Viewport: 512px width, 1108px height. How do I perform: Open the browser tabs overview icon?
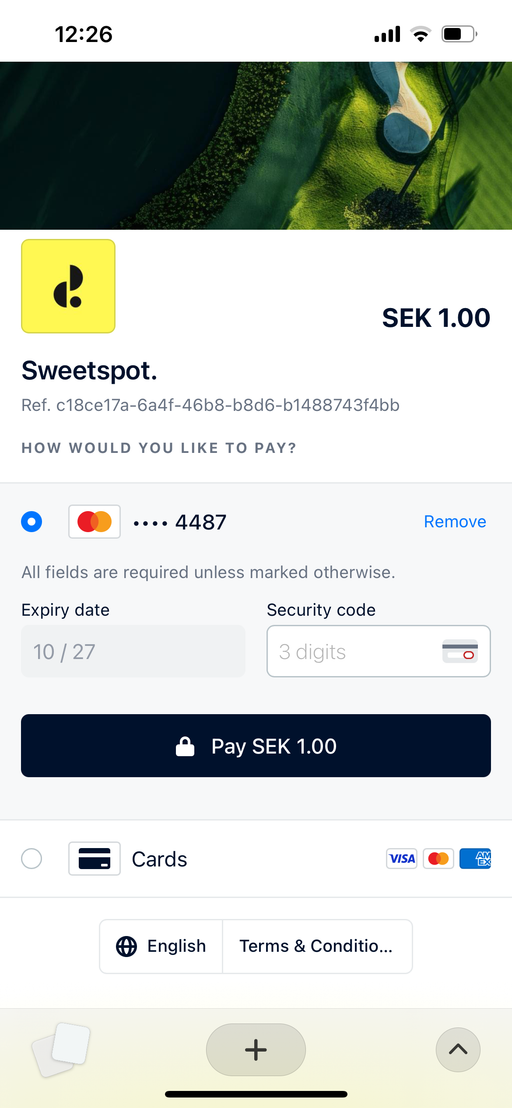tap(61, 1049)
